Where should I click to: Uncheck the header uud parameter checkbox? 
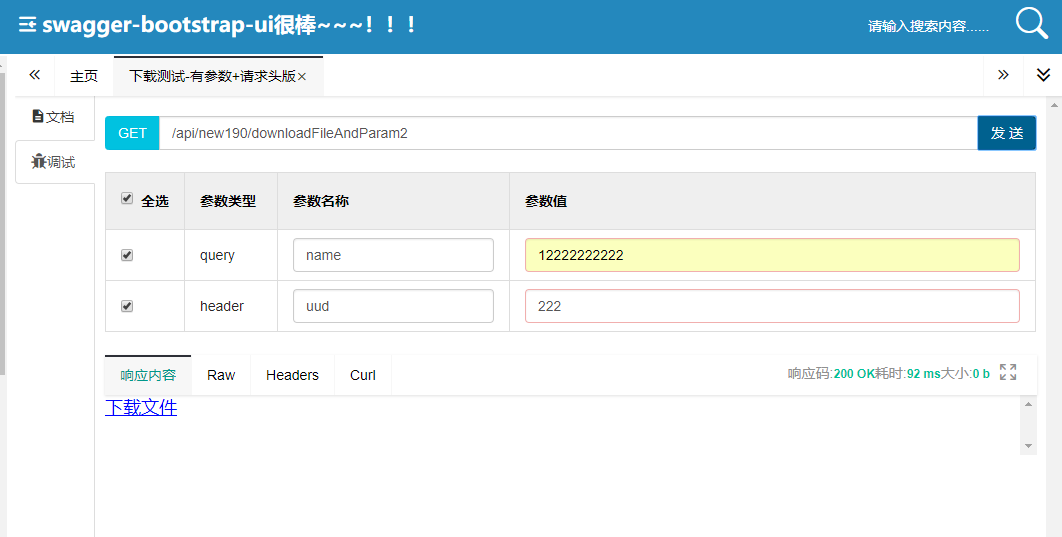click(x=127, y=306)
